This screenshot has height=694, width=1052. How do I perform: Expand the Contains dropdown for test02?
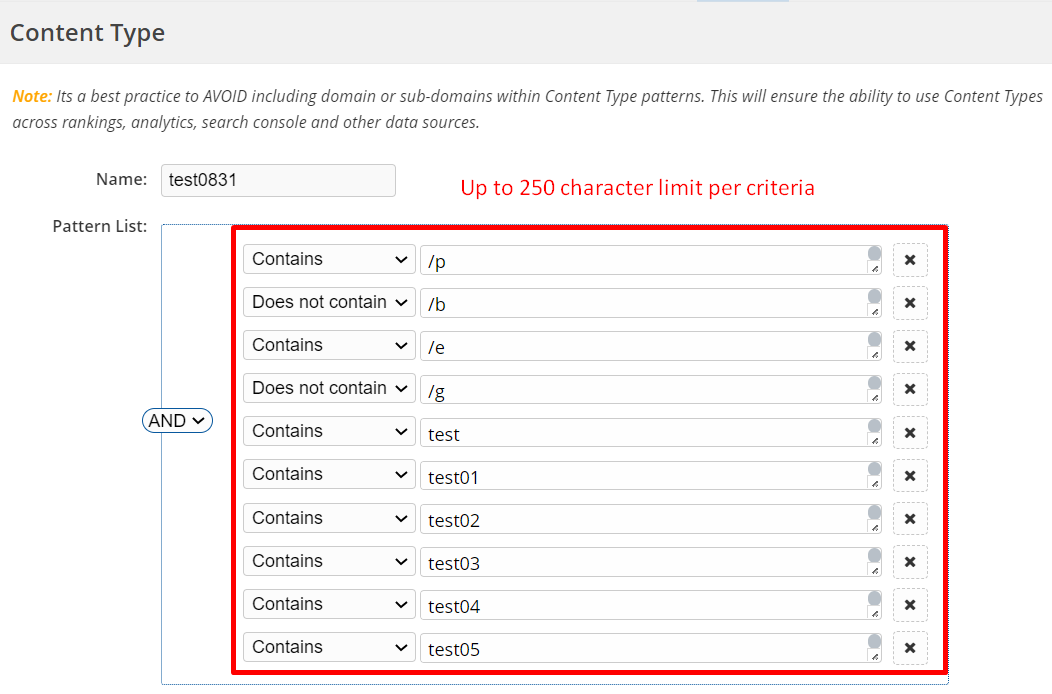tap(329, 518)
